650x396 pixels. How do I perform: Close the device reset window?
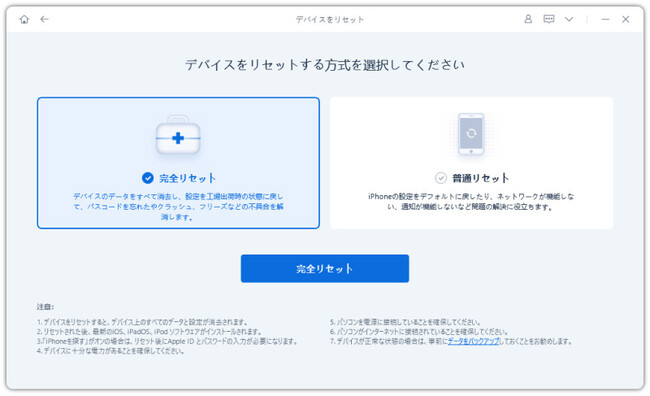(x=626, y=19)
